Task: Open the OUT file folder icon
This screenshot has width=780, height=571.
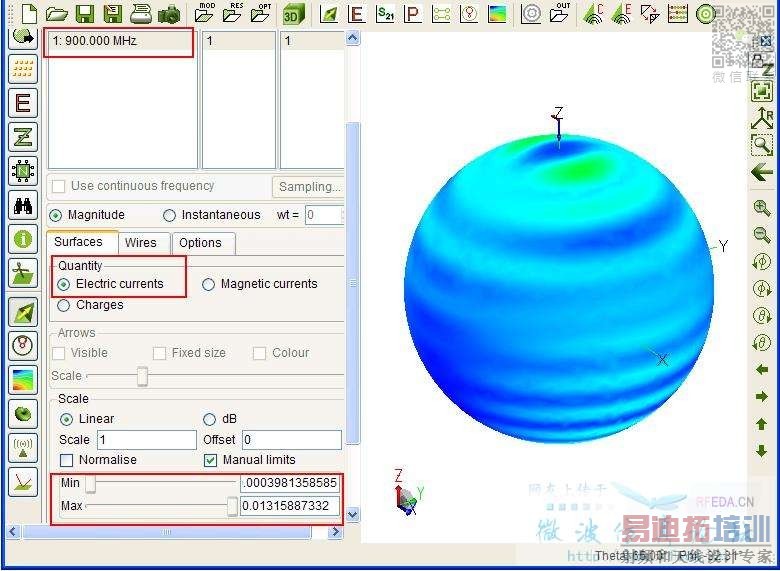Action: point(560,13)
